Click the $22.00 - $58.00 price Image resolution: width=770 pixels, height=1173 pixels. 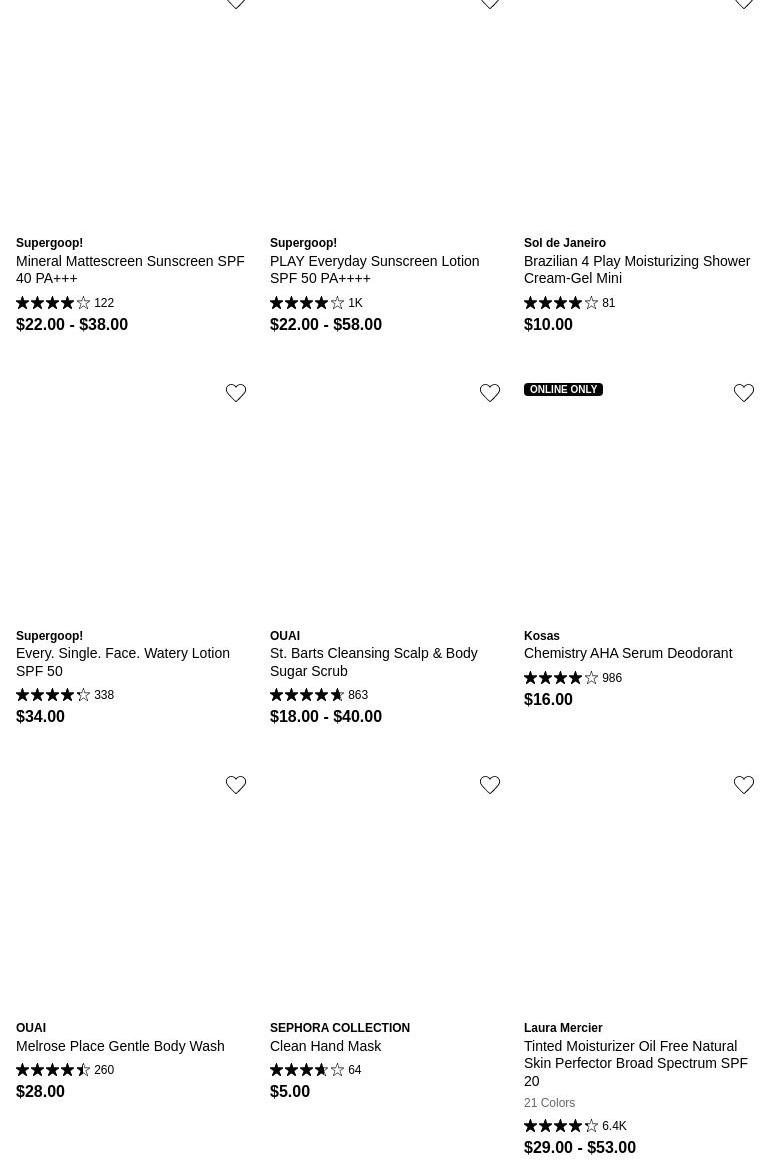(x=326, y=324)
